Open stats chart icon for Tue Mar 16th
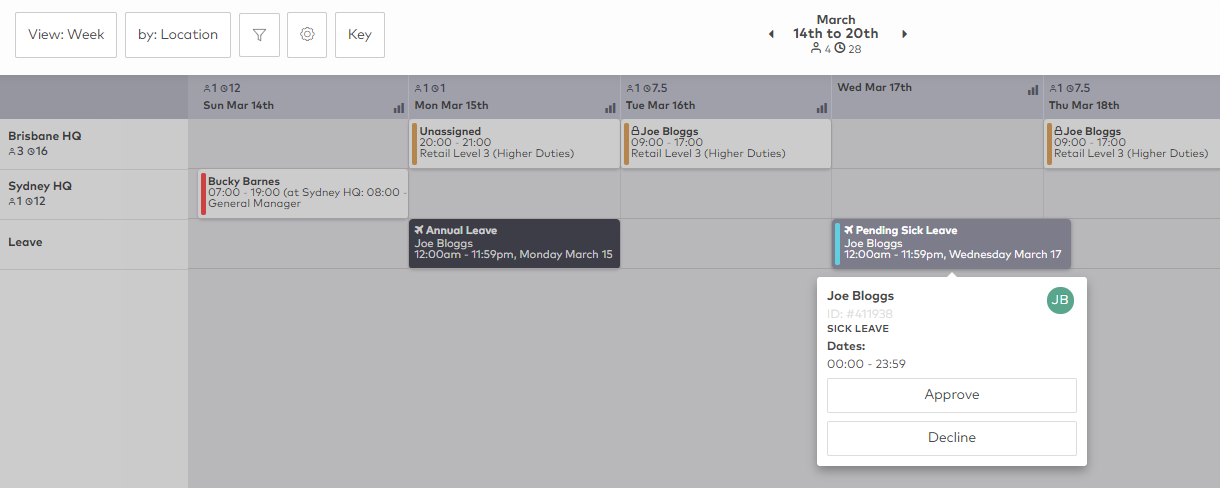The width and height of the screenshot is (1220, 488). pos(821,108)
